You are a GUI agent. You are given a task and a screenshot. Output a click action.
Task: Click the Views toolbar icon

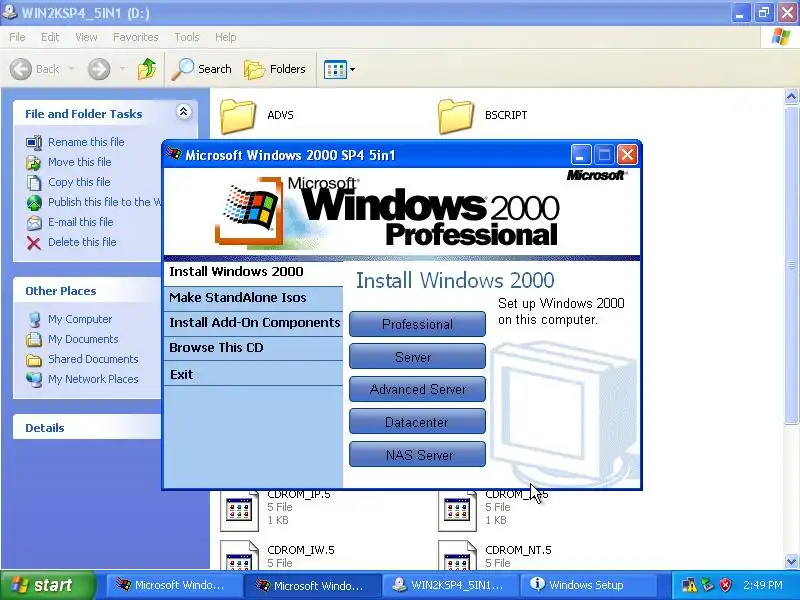pyautogui.click(x=335, y=69)
